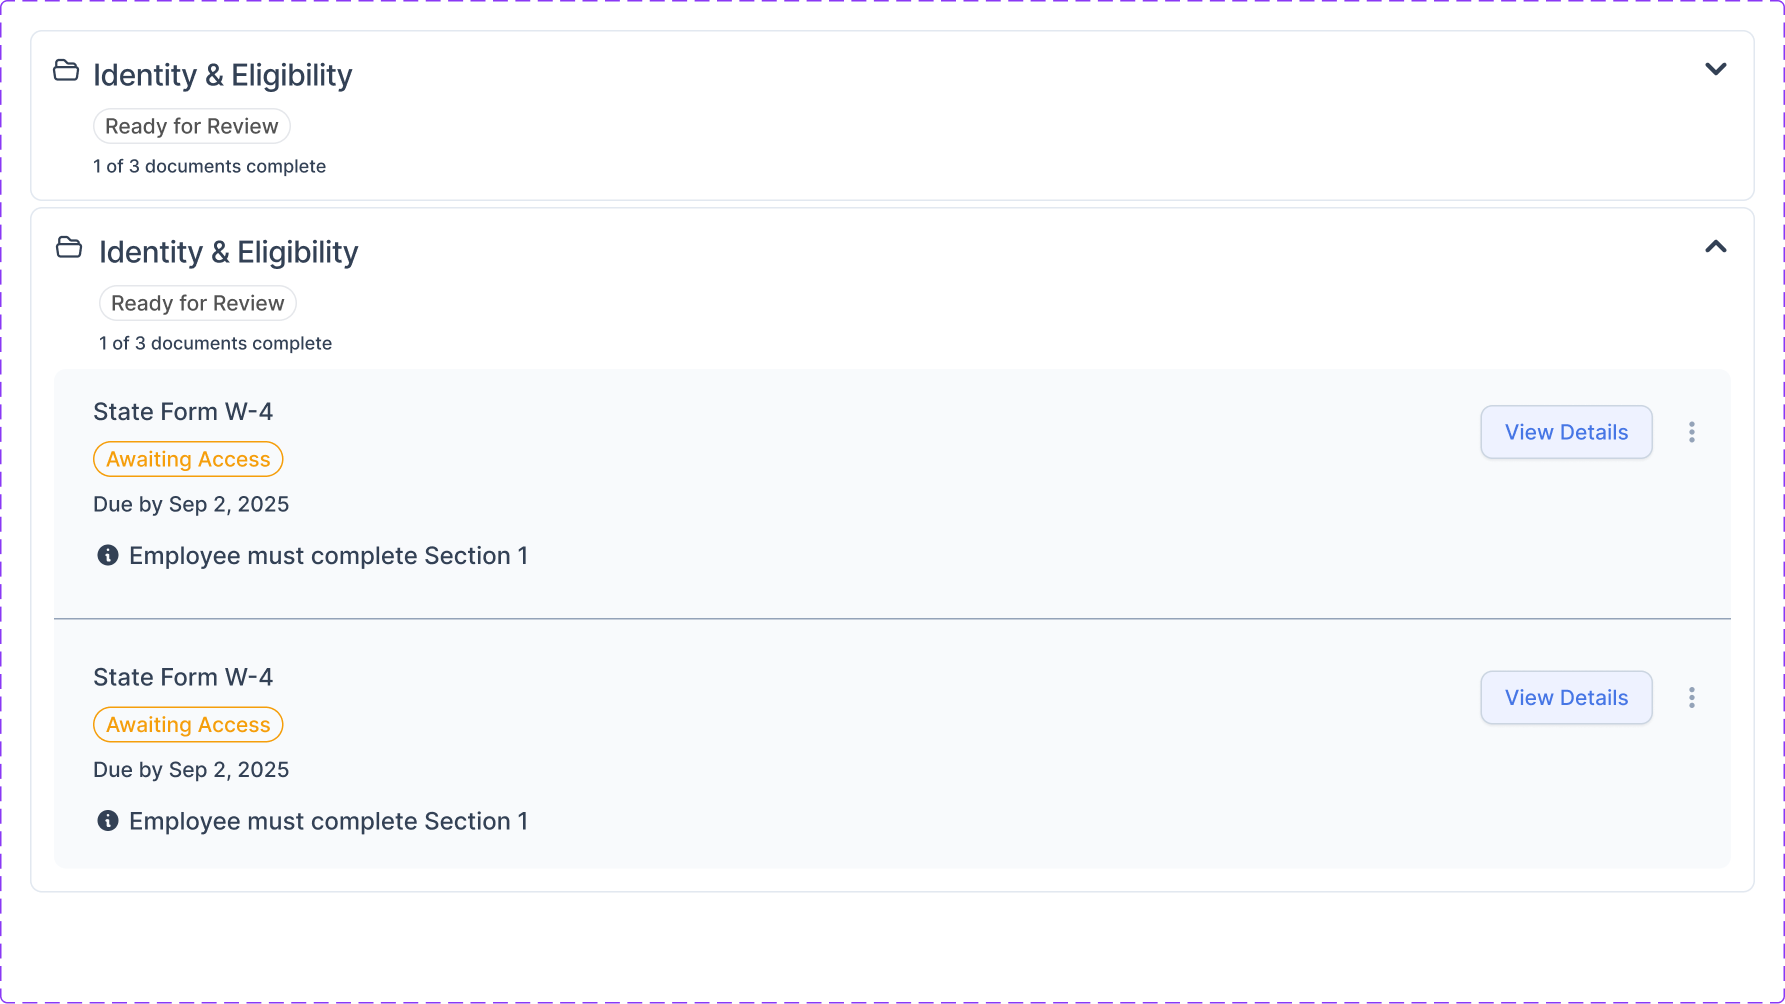Open three-dot menu for first State Form W-4
This screenshot has width=1785, height=1004.
click(x=1691, y=432)
